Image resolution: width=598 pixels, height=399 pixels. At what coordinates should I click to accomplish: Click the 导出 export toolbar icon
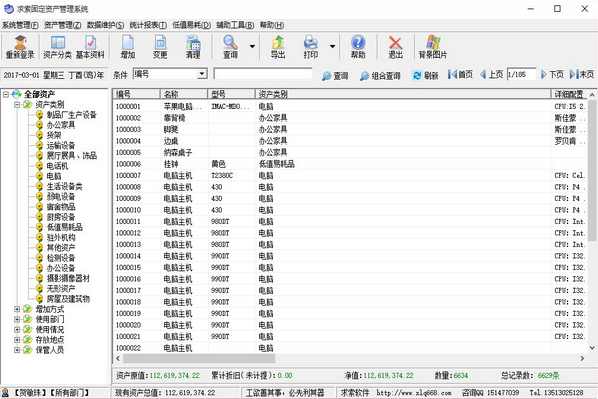278,47
